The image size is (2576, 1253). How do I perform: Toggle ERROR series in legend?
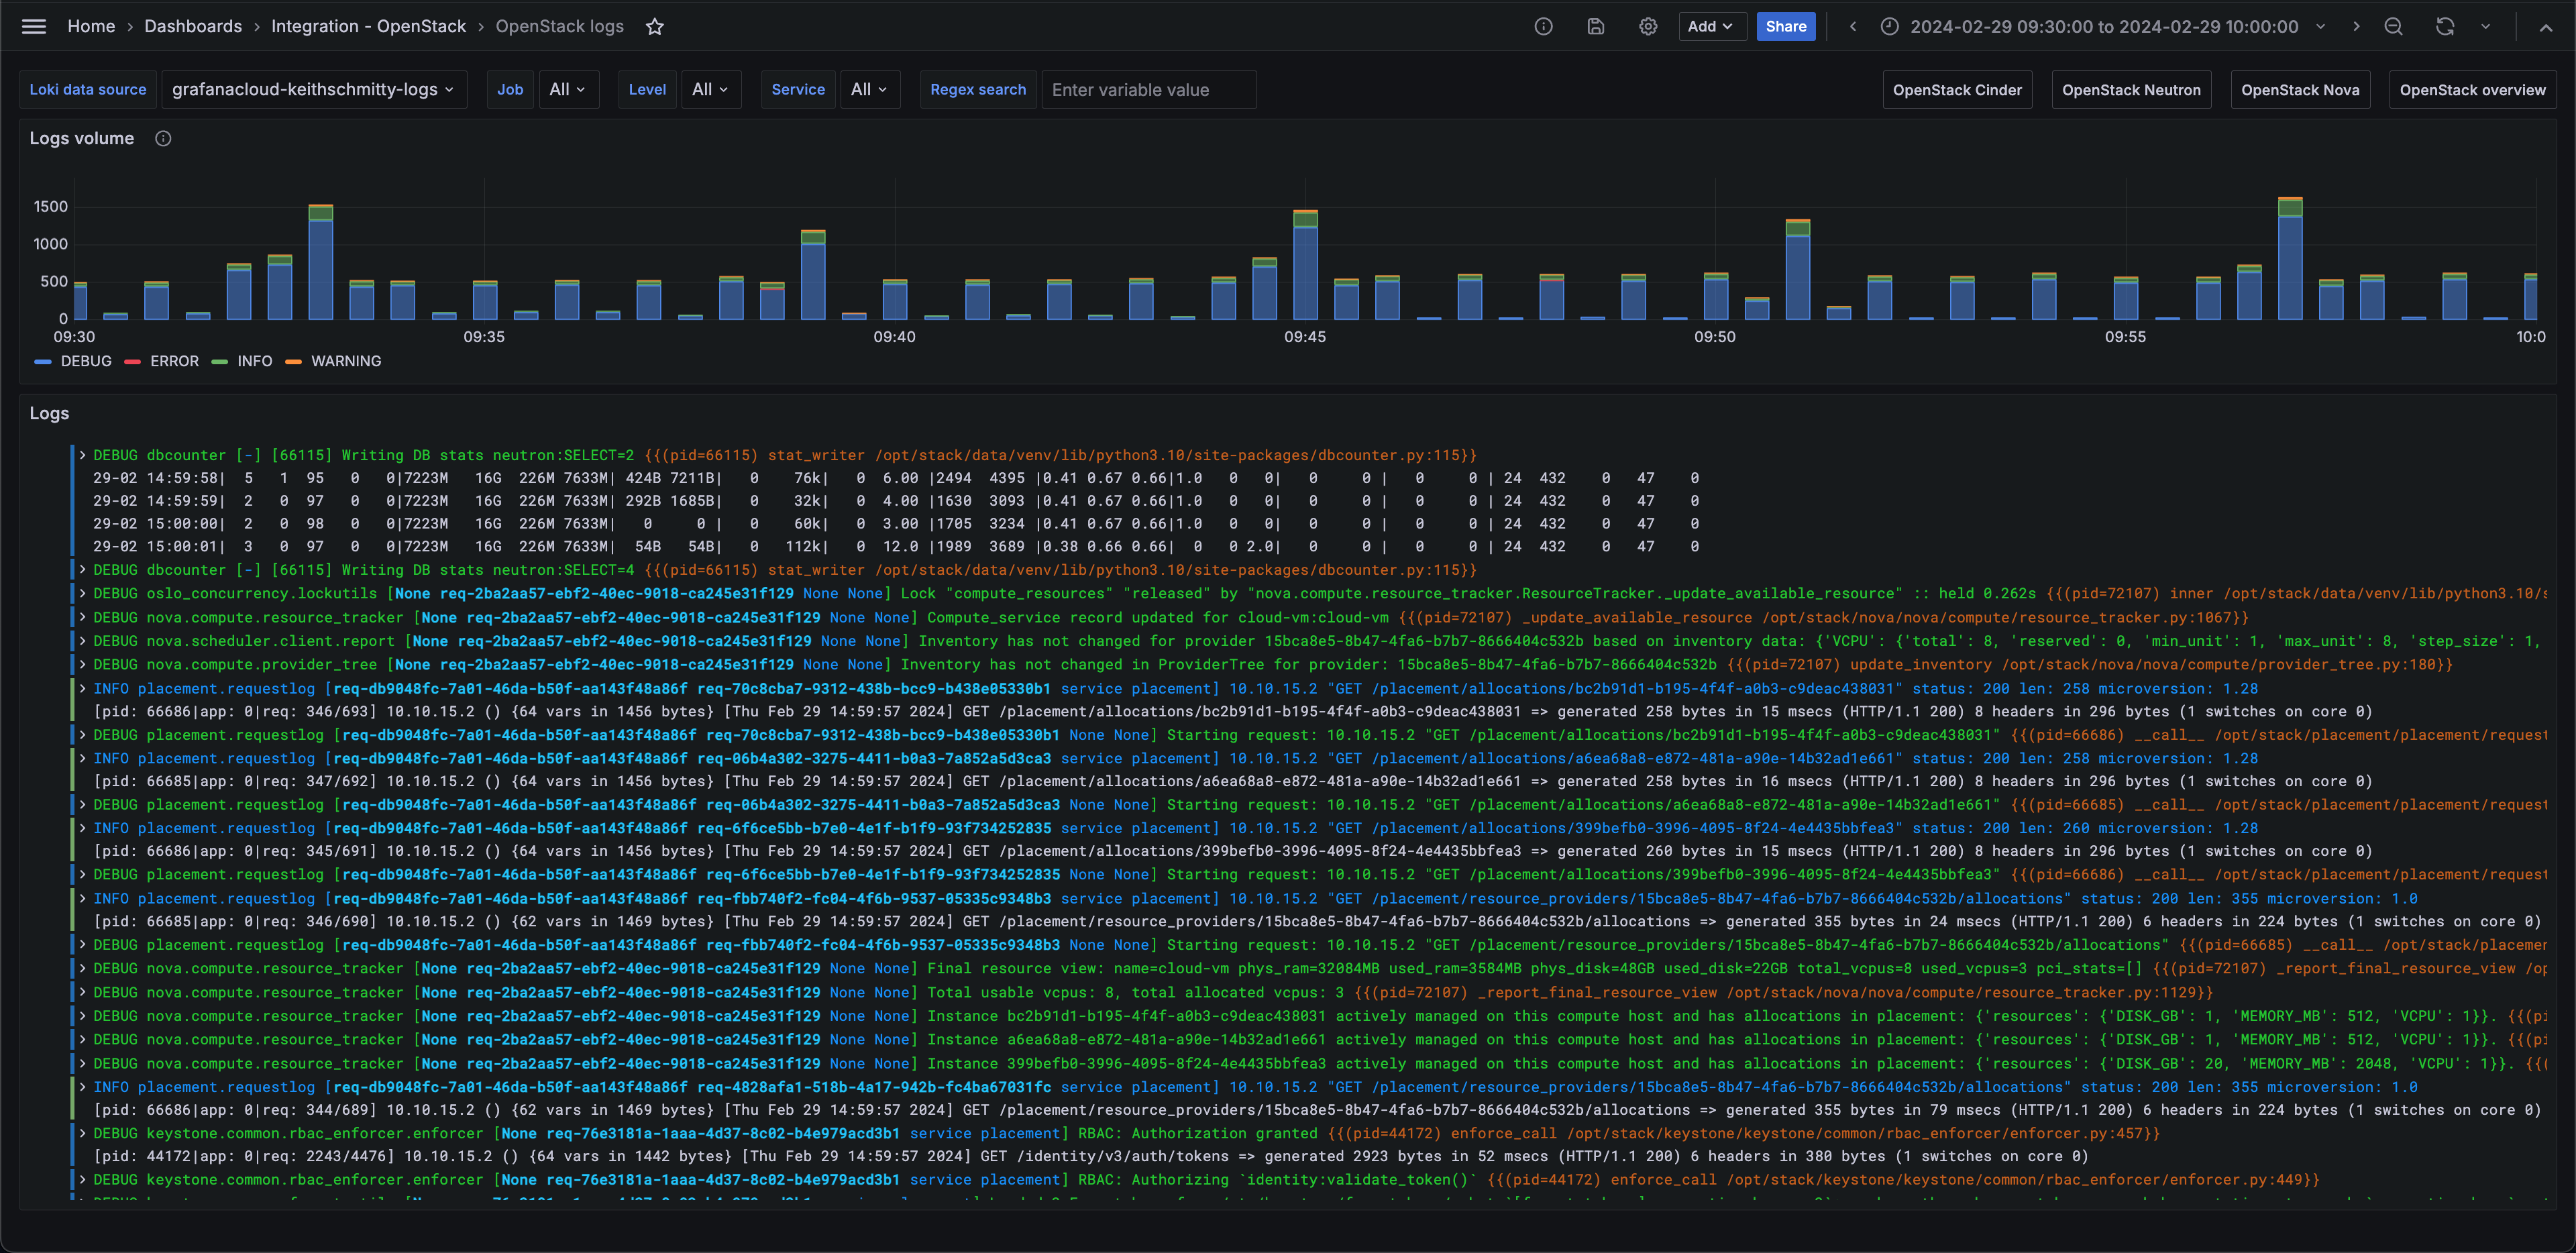174,361
